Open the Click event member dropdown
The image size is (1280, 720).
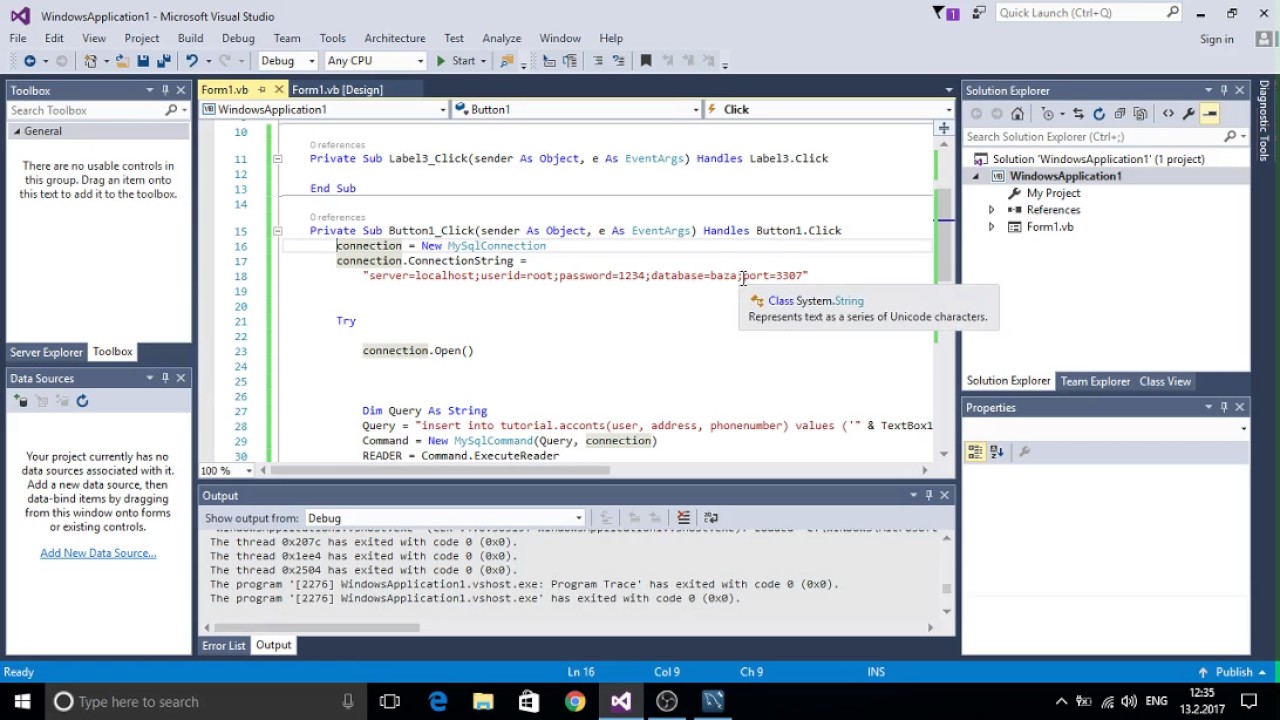point(829,109)
